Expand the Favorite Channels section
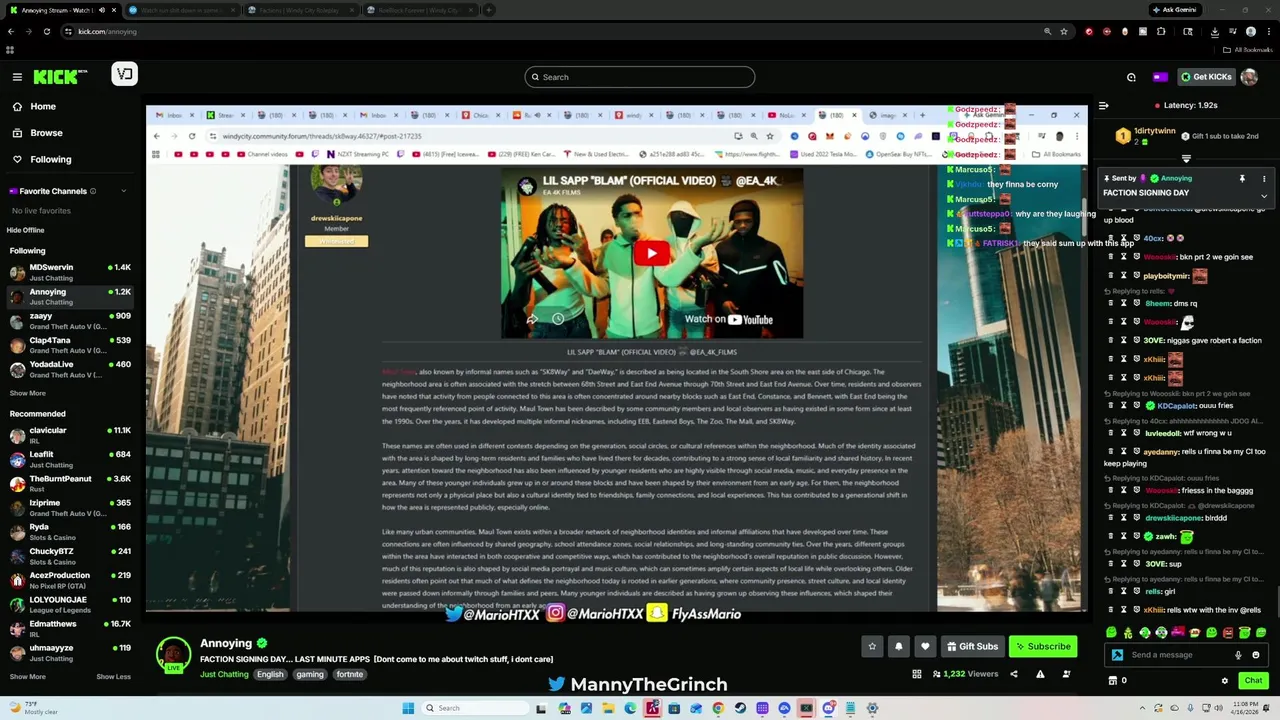This screenshot has height=720, width=1280. [x=124, y=191]
